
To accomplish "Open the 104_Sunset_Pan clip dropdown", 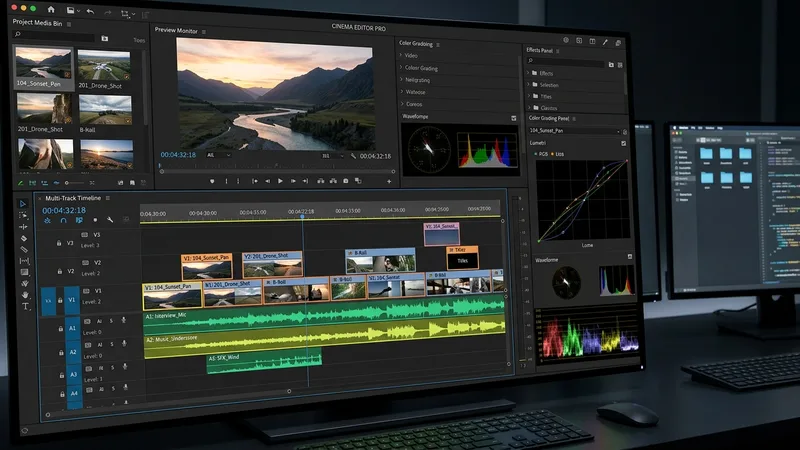I will click(574, 131).
